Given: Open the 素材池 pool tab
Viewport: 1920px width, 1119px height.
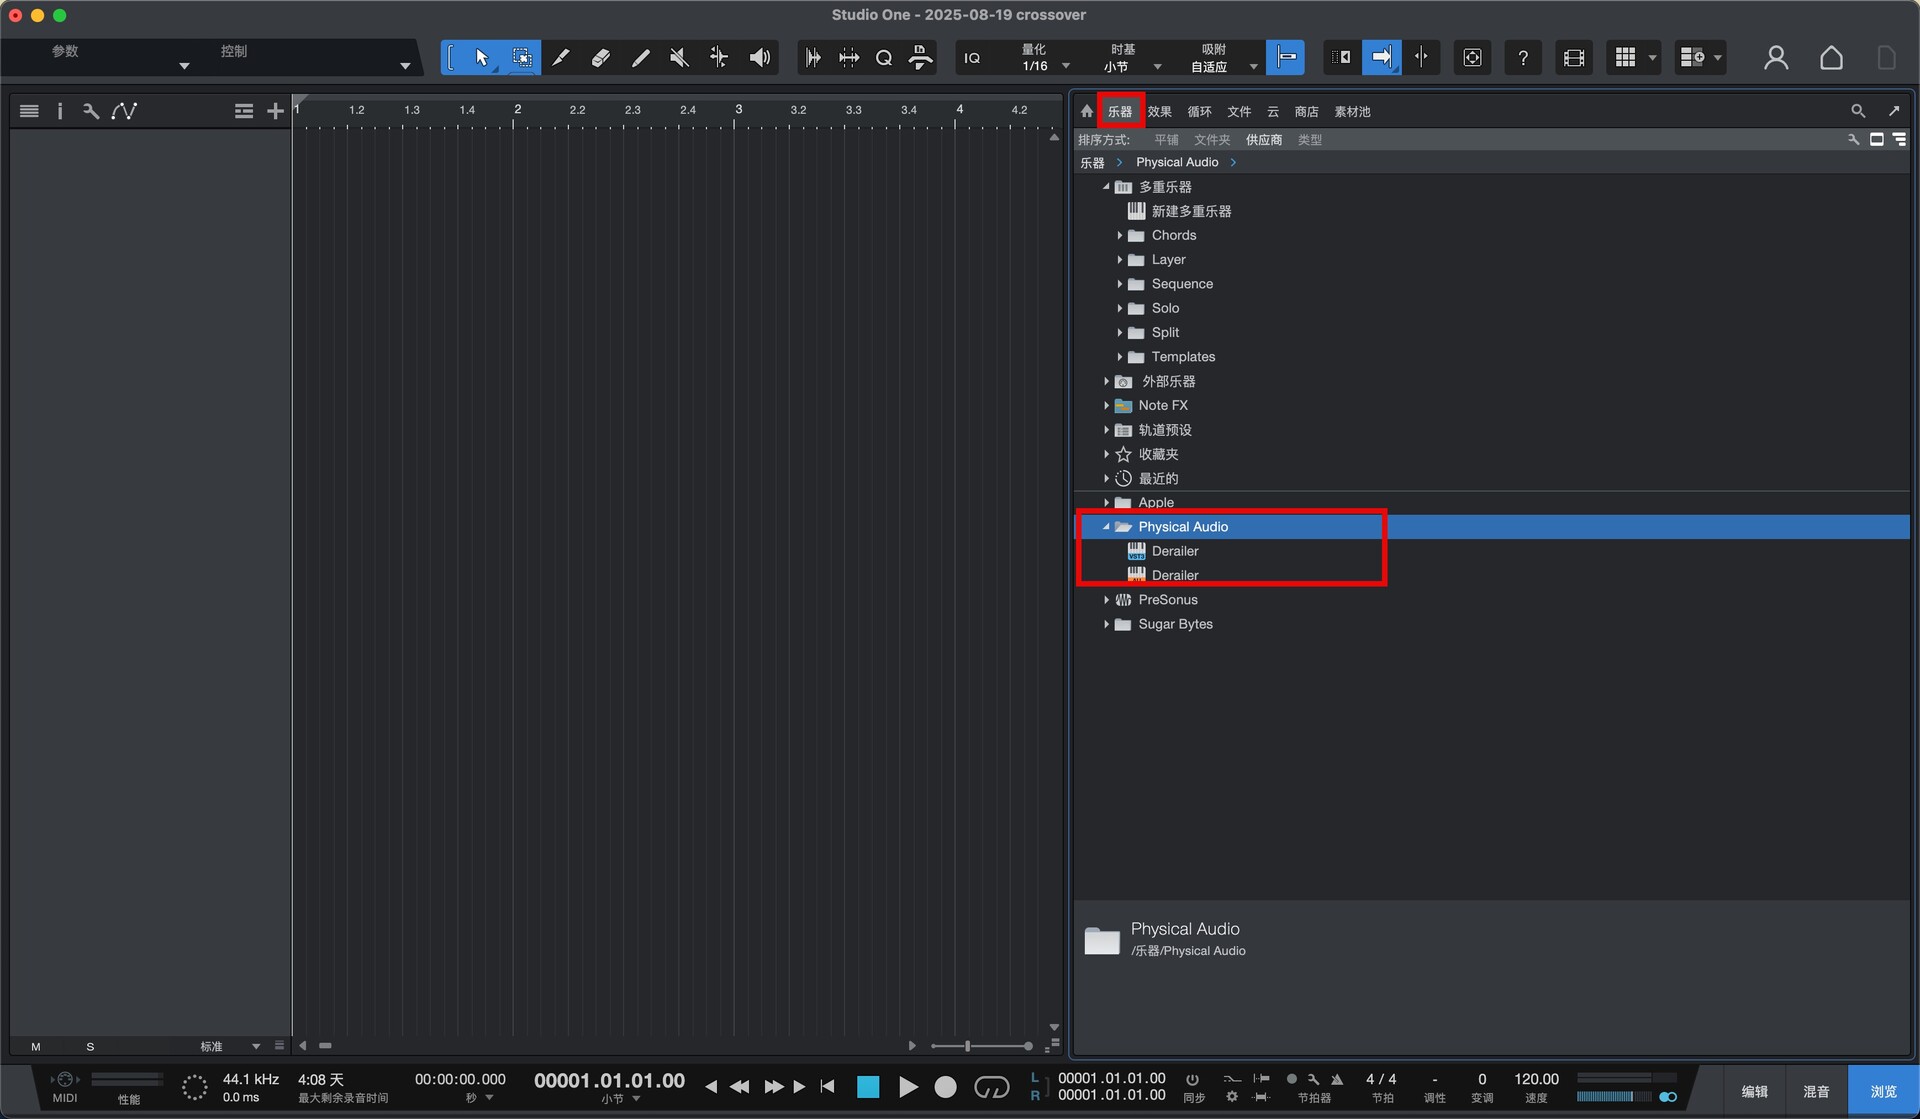Looking at the screenshot, I should point(1352,111).
